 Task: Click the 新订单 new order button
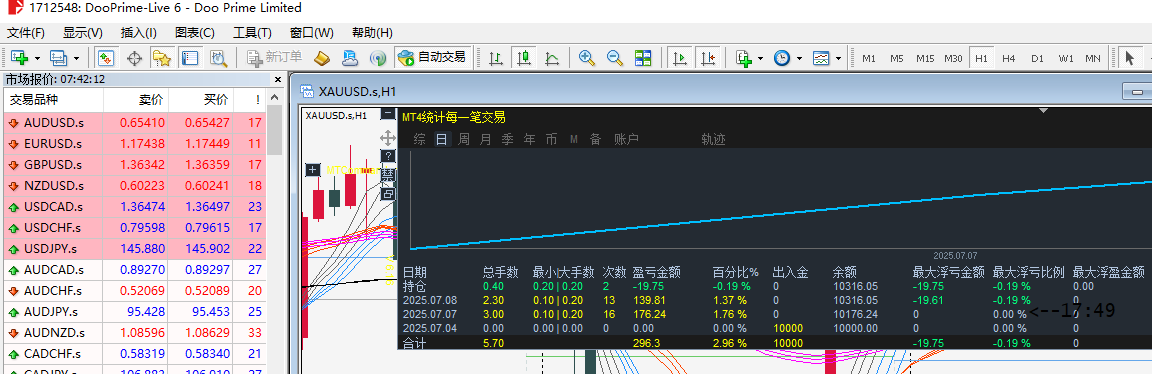point(275,57)
